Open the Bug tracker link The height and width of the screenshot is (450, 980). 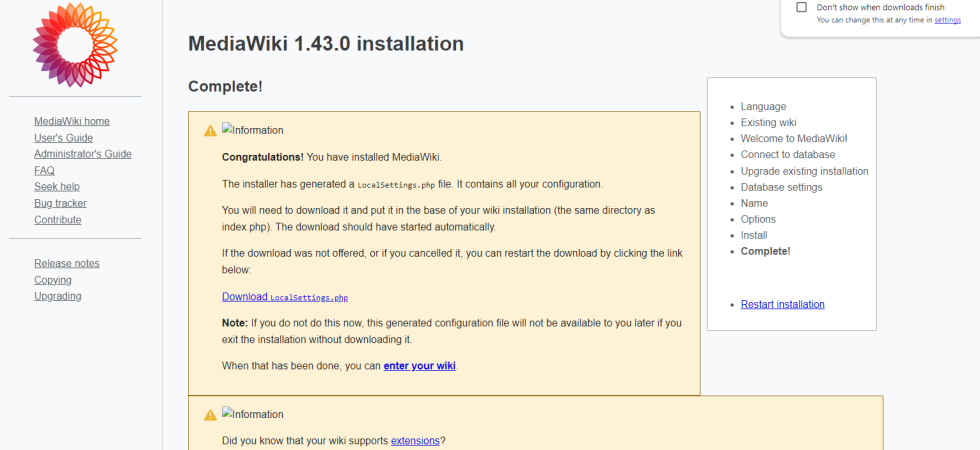coord(61,203)
